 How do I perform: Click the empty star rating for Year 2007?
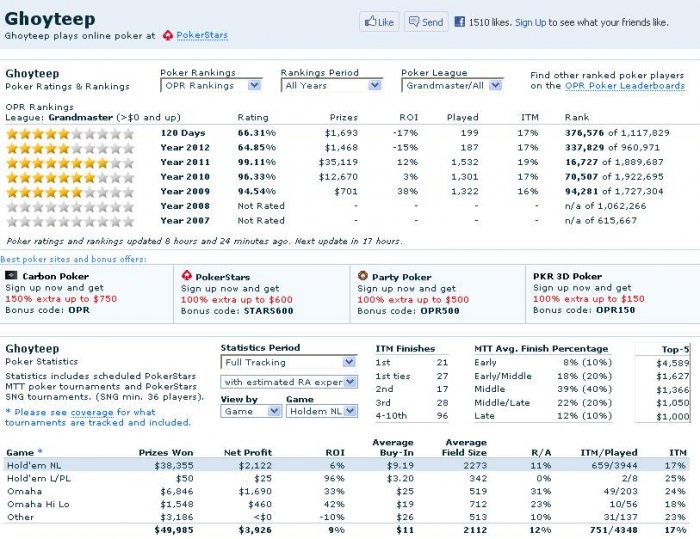(x=70, y=221)
